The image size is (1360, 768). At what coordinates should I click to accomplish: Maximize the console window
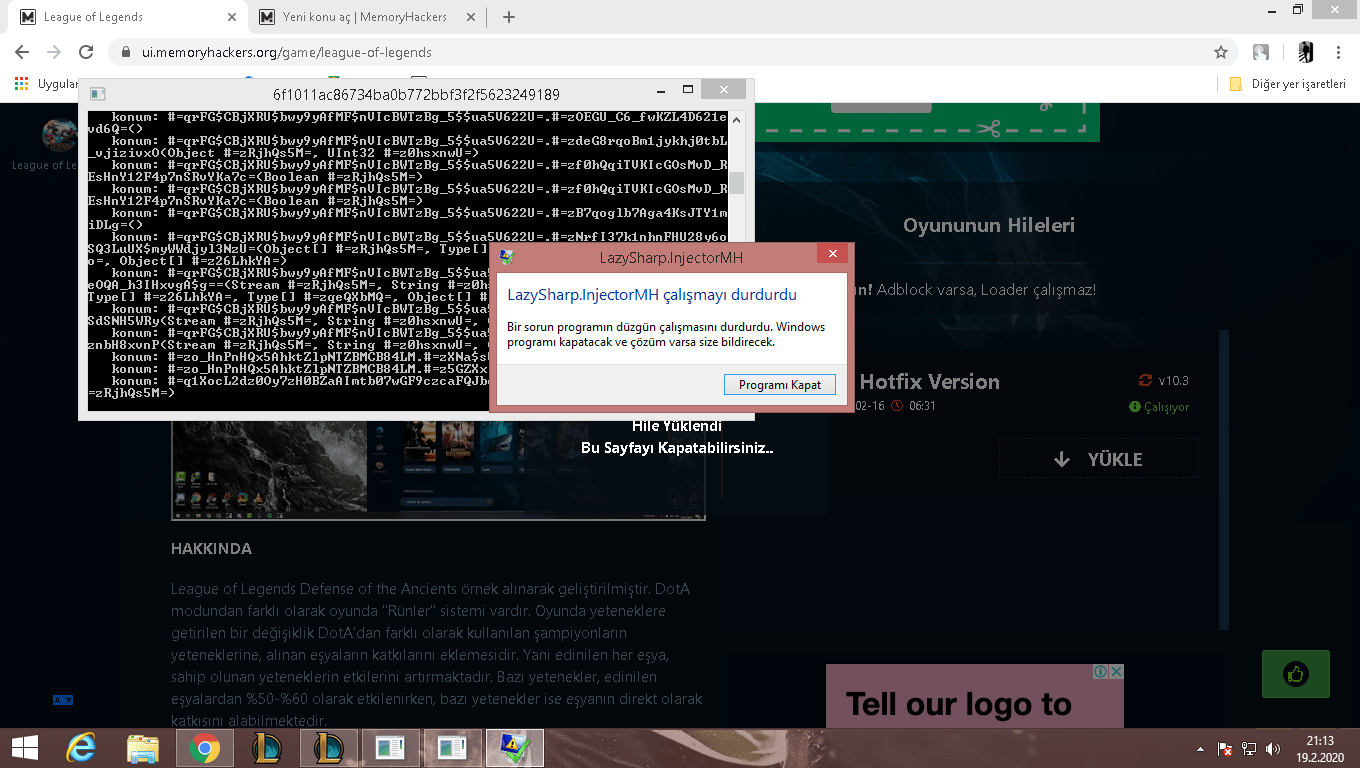[x=688, y=90]
